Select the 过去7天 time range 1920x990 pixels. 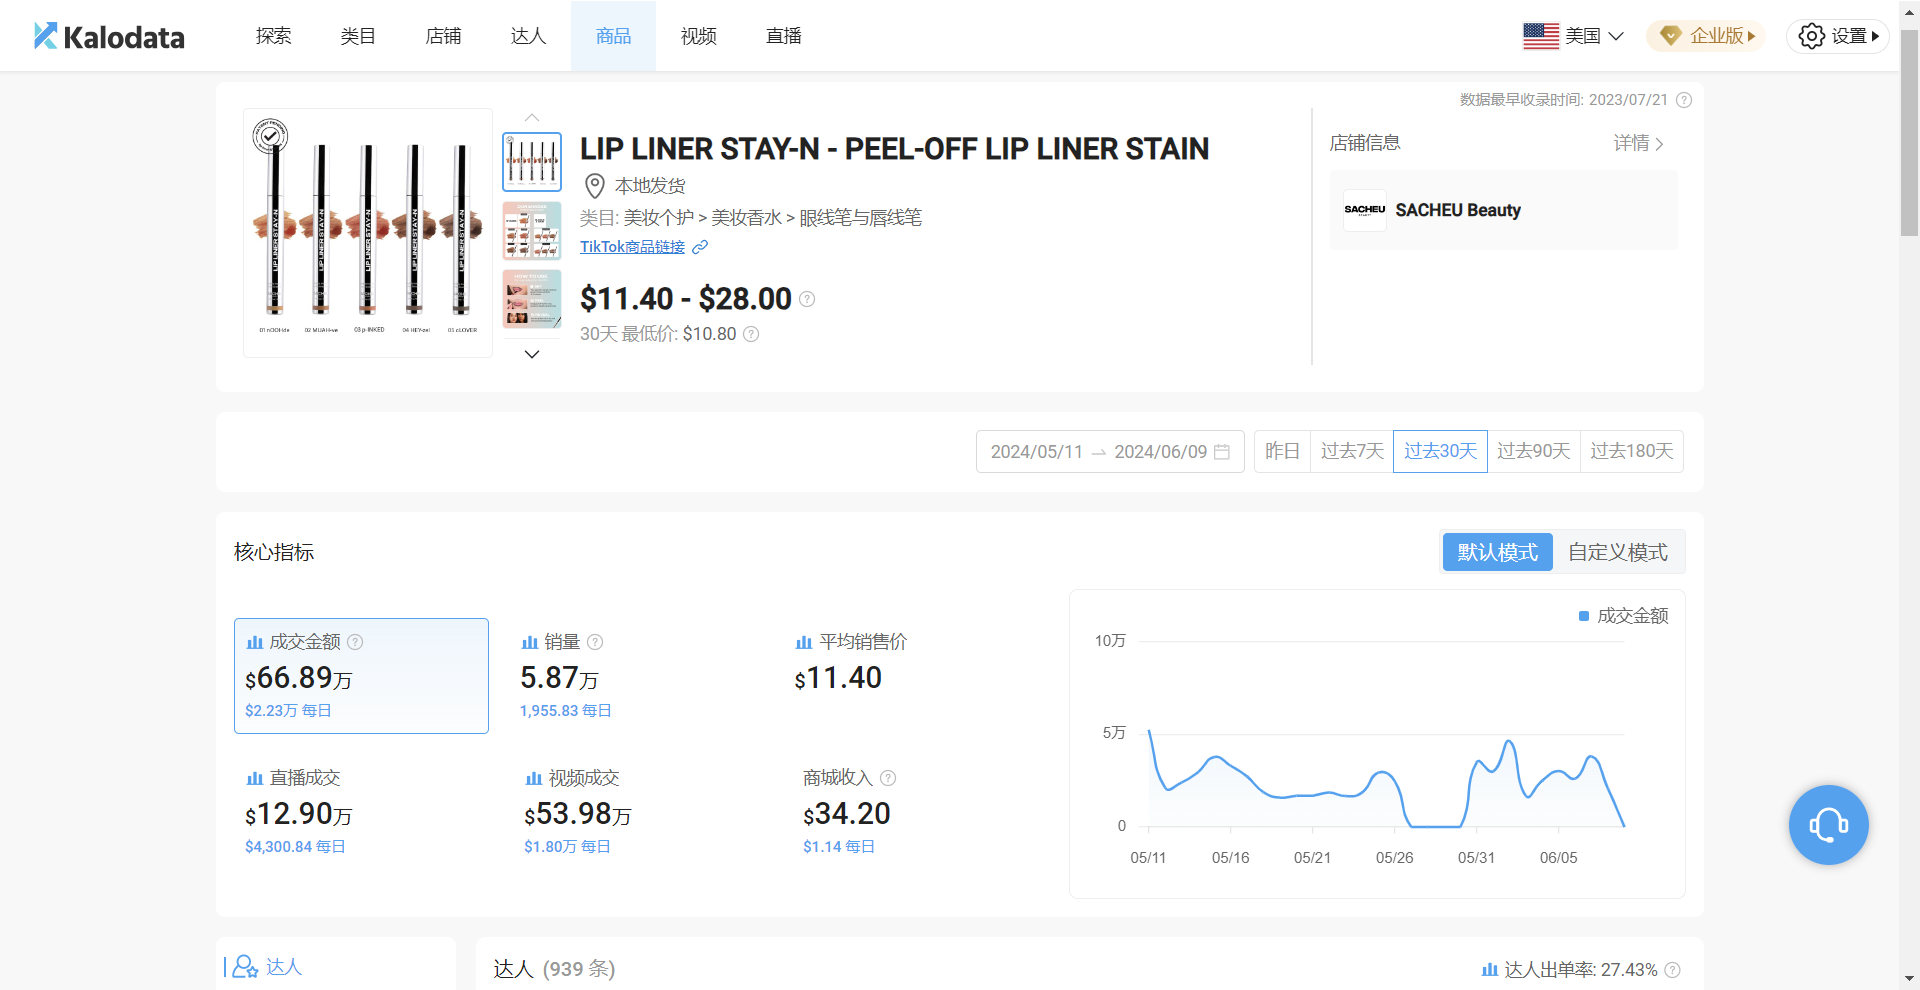(x=1351, y=451)
